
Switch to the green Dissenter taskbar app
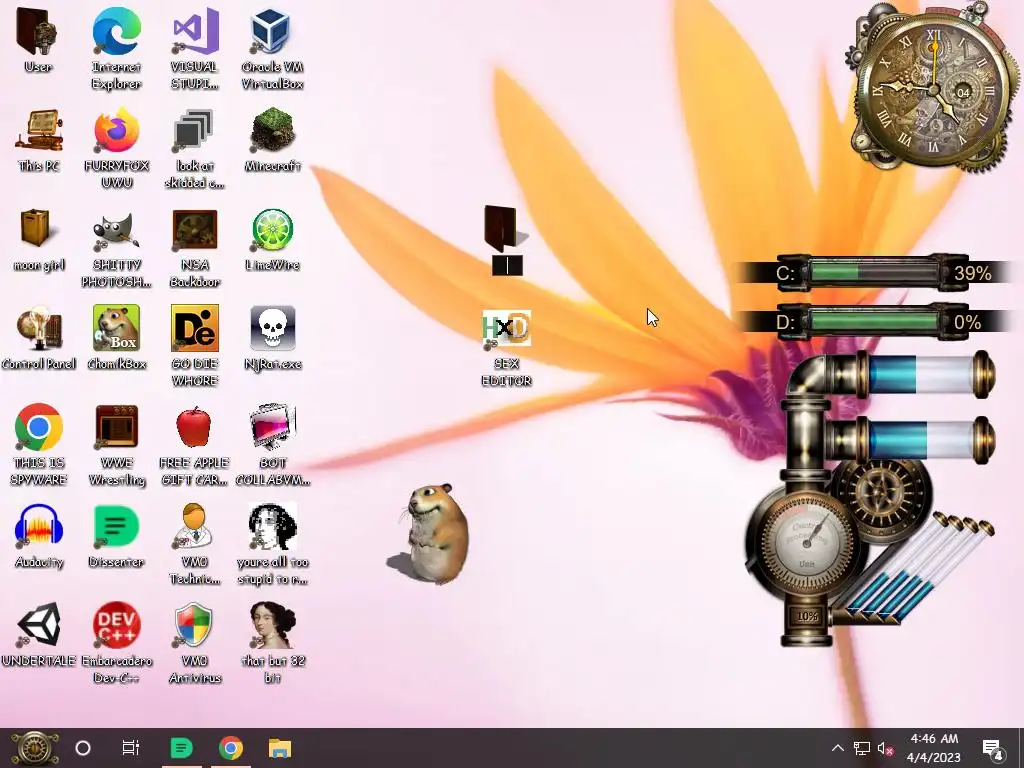(x=181, y=748)
